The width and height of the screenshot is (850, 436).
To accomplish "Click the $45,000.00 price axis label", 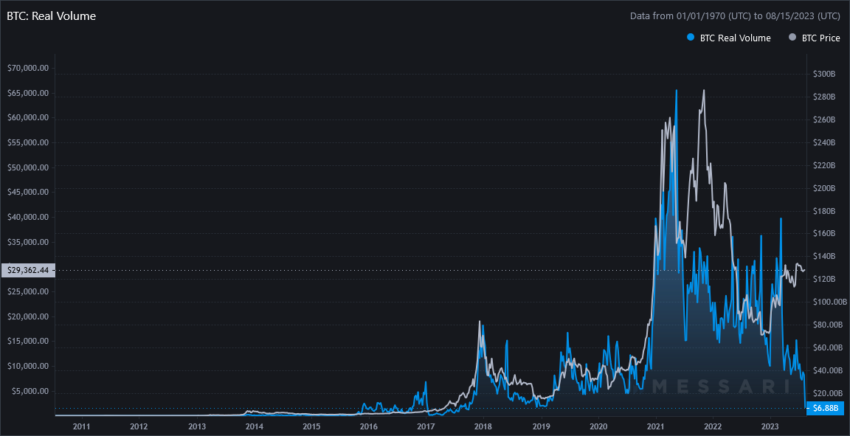I will click(x=28, y=192).
